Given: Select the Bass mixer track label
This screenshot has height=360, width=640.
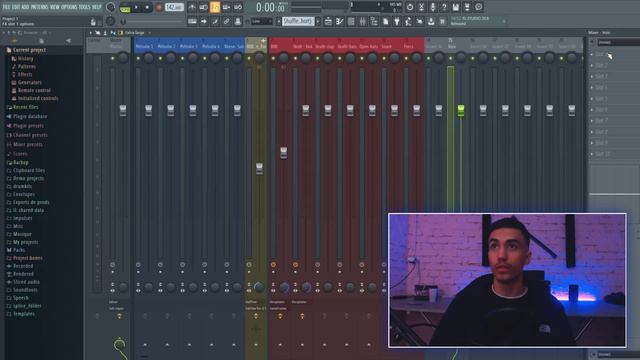Looking at the screenshot, I should pyautogui.click(x=452, y=47).
